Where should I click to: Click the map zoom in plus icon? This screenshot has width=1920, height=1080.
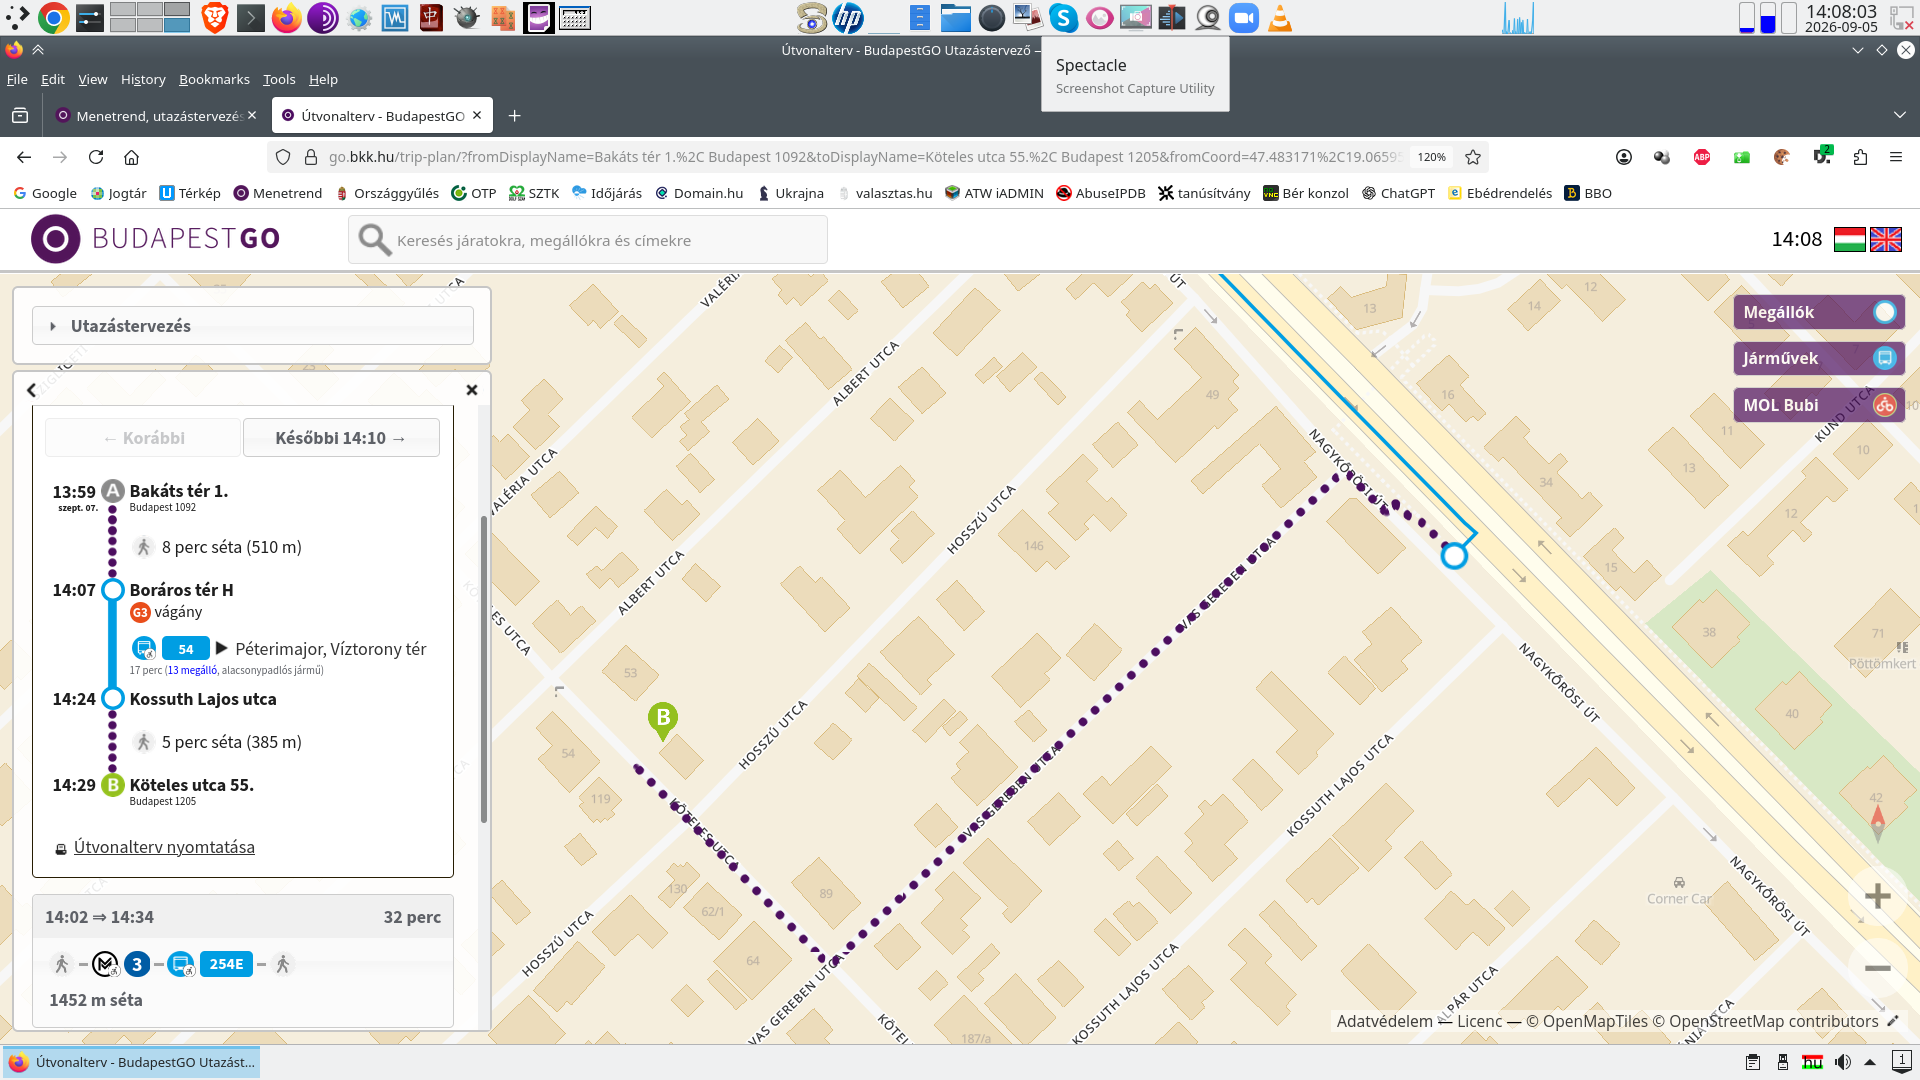(x=1877, y=896)
